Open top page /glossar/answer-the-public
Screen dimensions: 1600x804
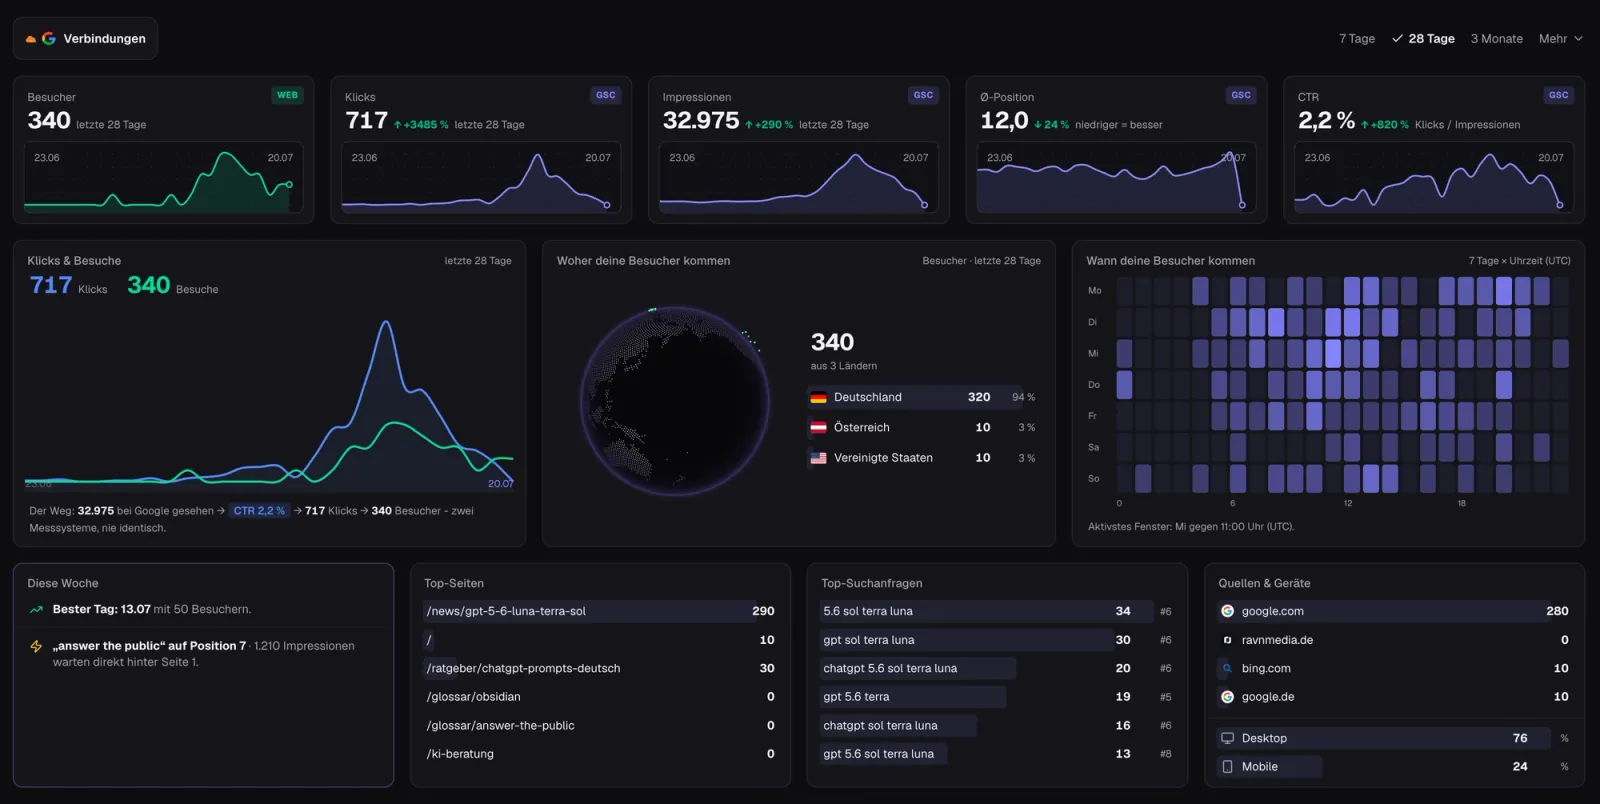[600, 726]
